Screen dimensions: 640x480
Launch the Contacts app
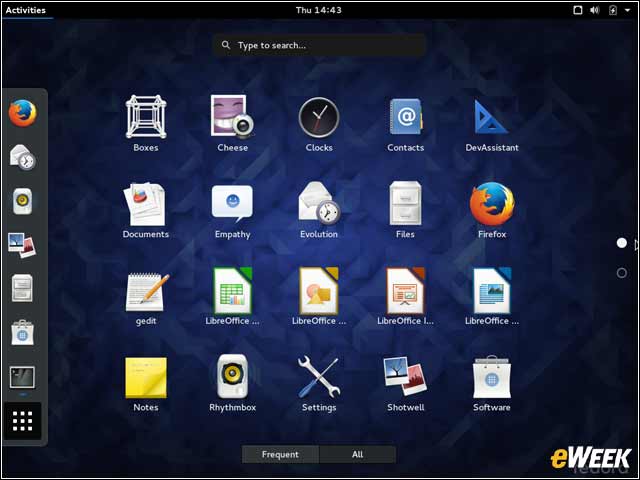tap(405, 124)
